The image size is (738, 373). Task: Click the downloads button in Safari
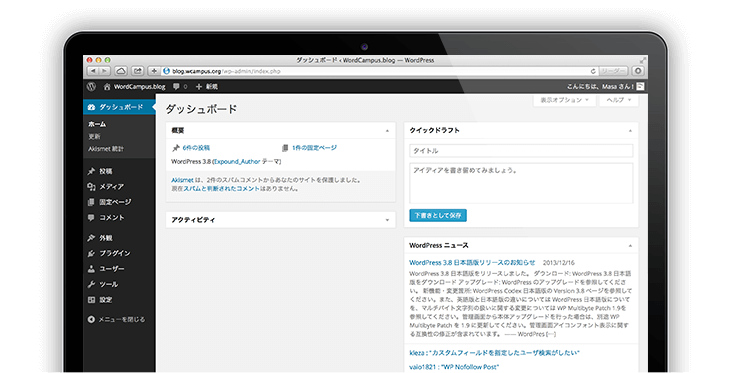(x=638, y=71)
